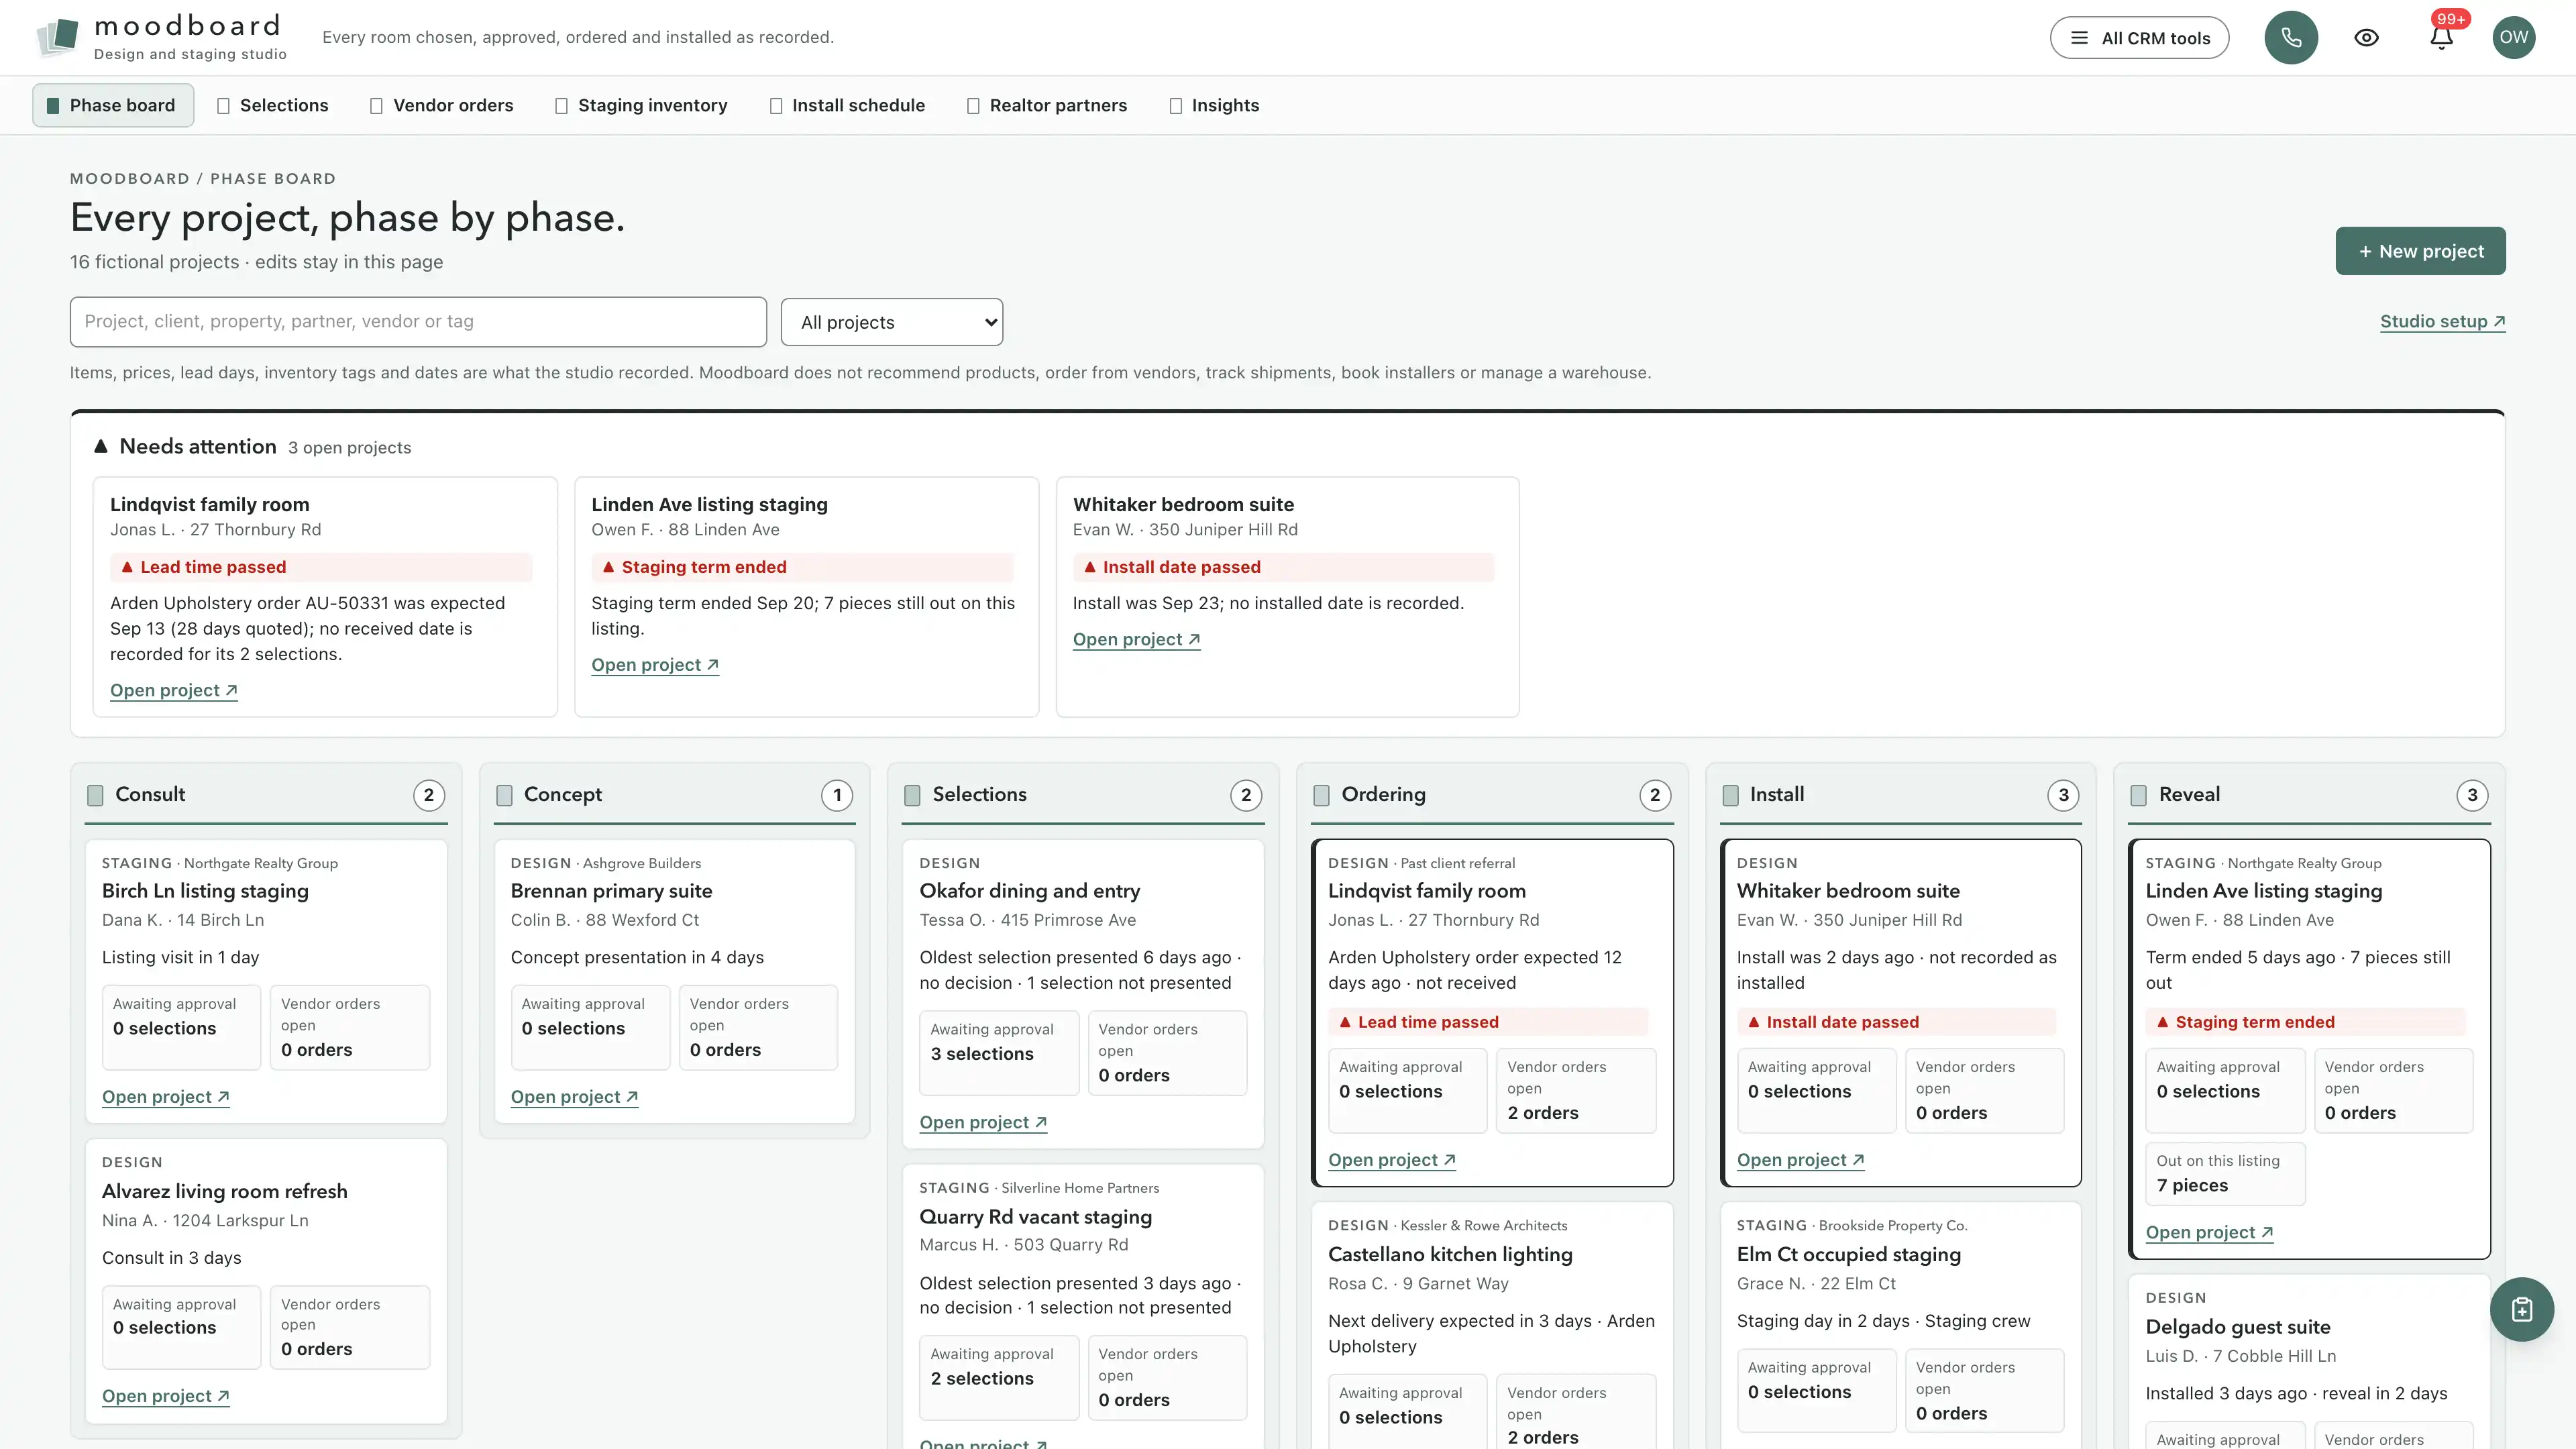Image resolution: width=2576 pixels, height=1449 pixels.
Task: Click the Install column count badge
Action: (x=2063, y=795)
